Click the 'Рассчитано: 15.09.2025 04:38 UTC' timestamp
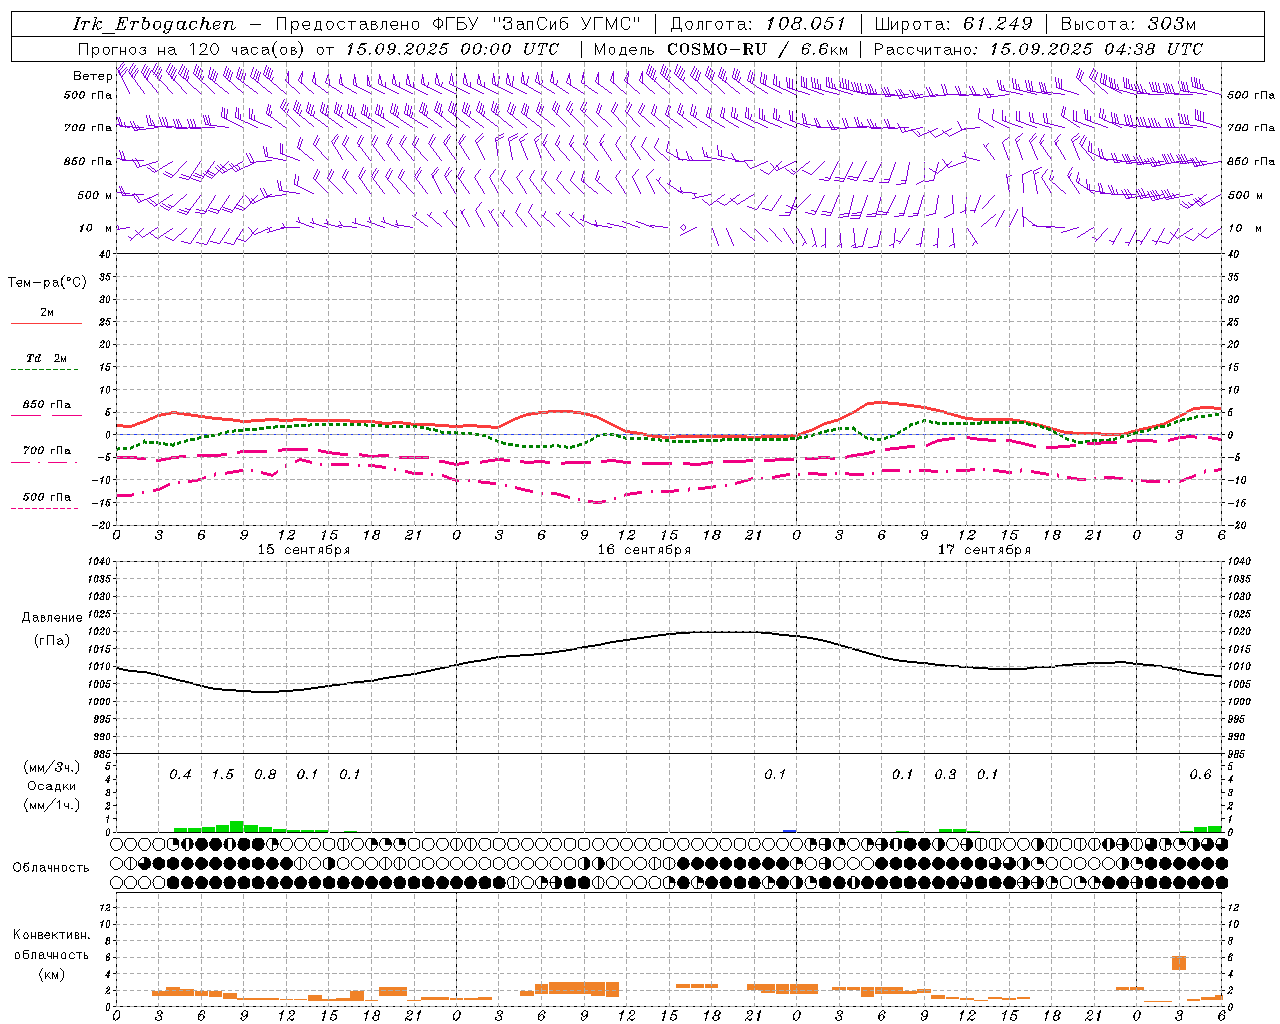Image resolution: width=1280 pixels, height=1024 pixels. coord(1038,49)
